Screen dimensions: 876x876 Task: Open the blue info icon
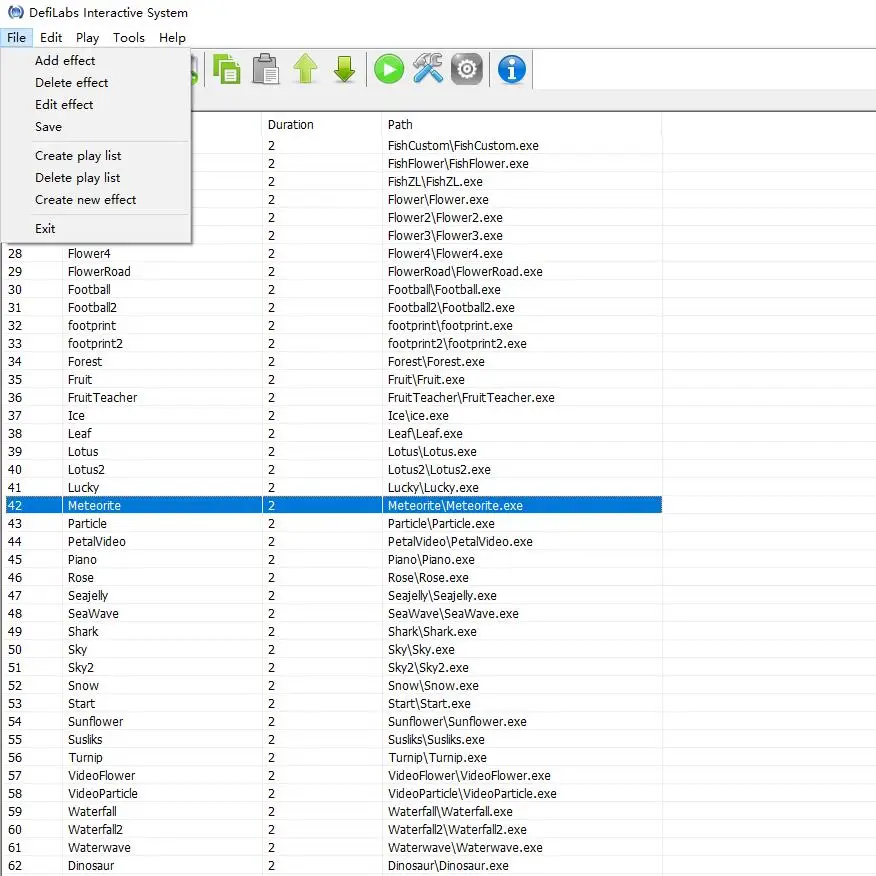coord(511,69)
